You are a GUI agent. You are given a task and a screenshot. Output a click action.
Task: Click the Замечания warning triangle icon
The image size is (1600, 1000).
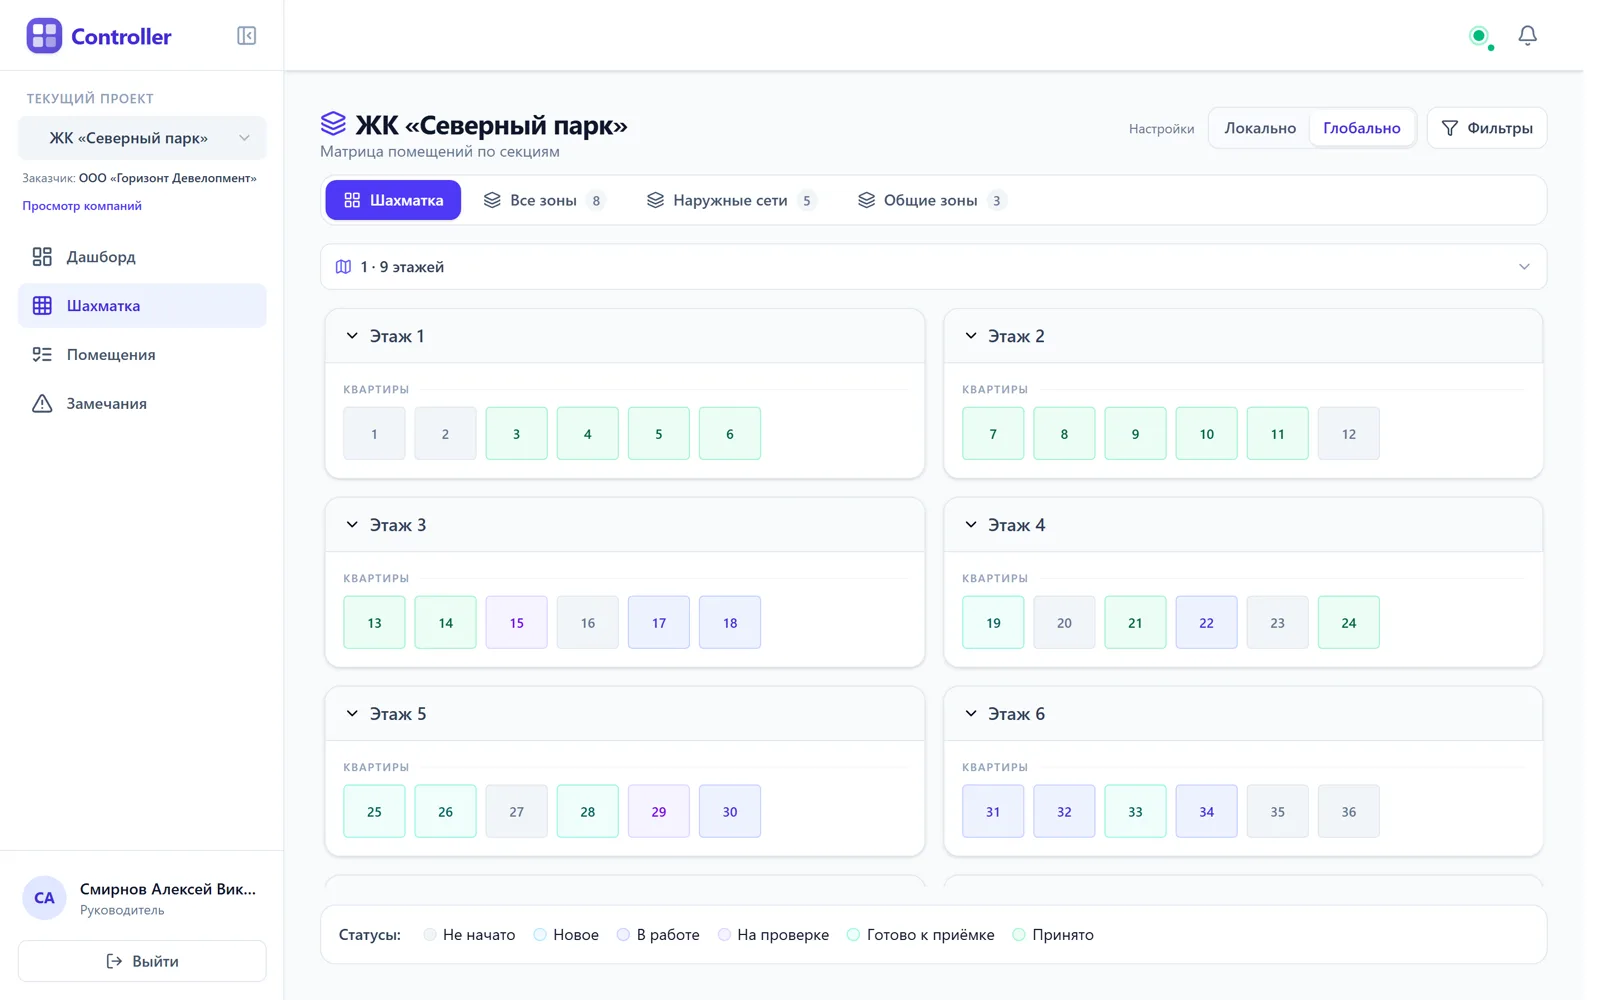point(42,404)
